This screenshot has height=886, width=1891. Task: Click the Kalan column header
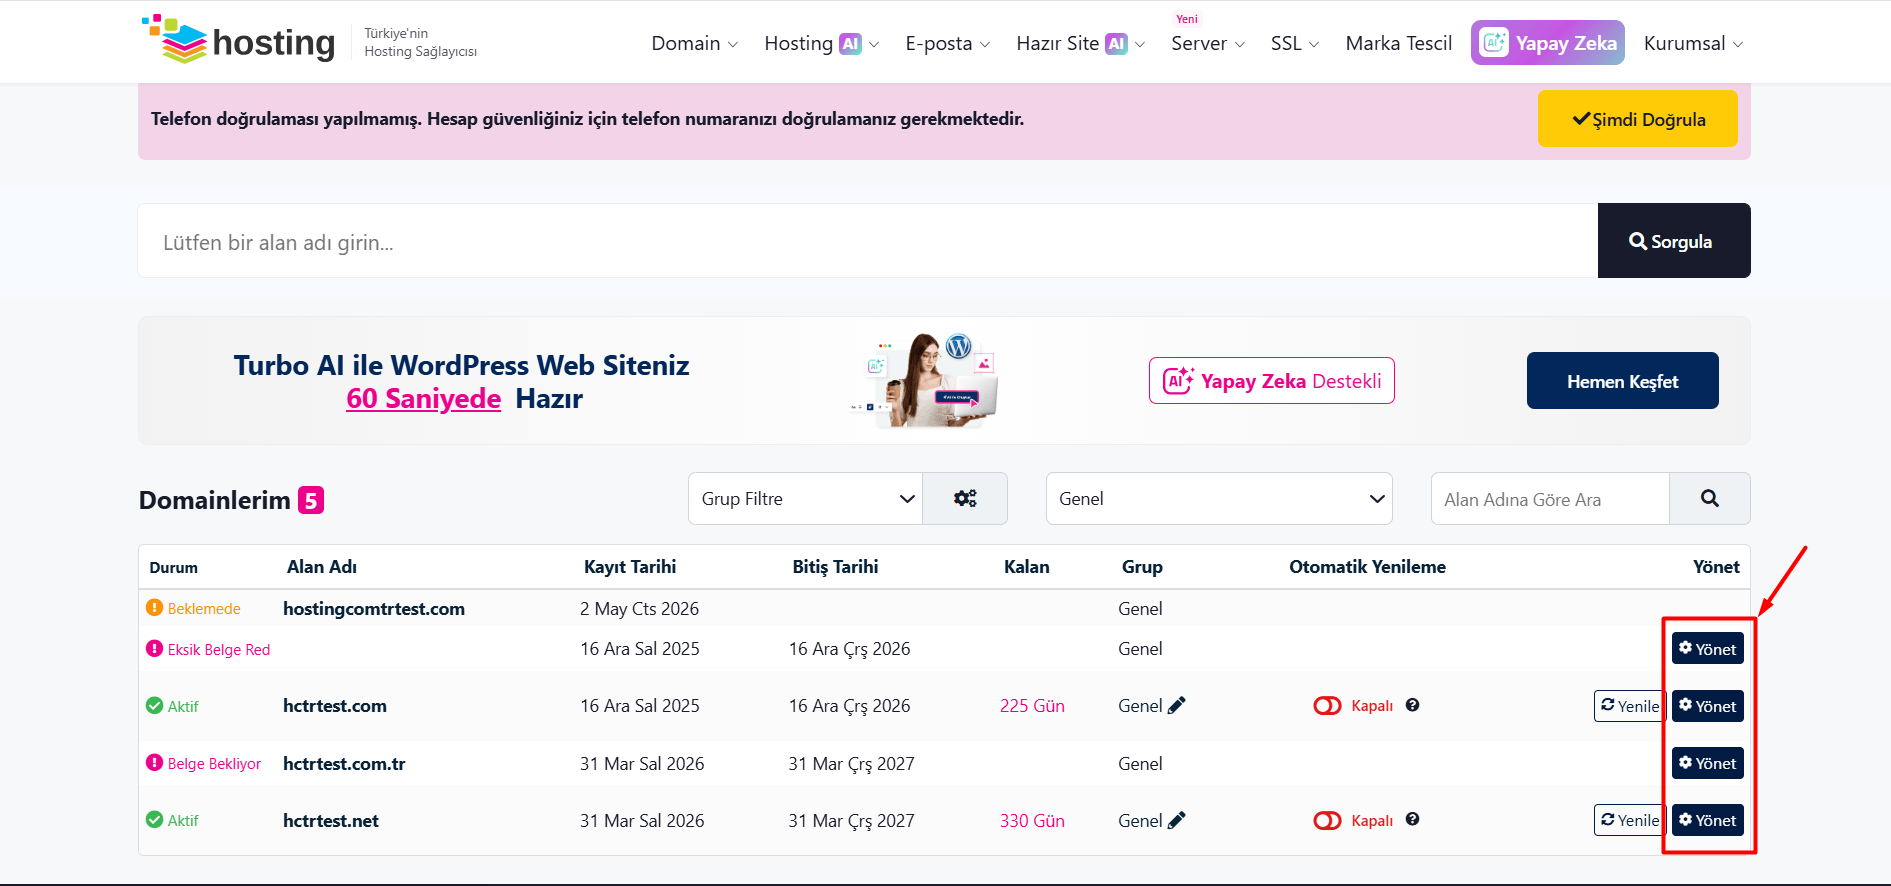pos(1026,566)
